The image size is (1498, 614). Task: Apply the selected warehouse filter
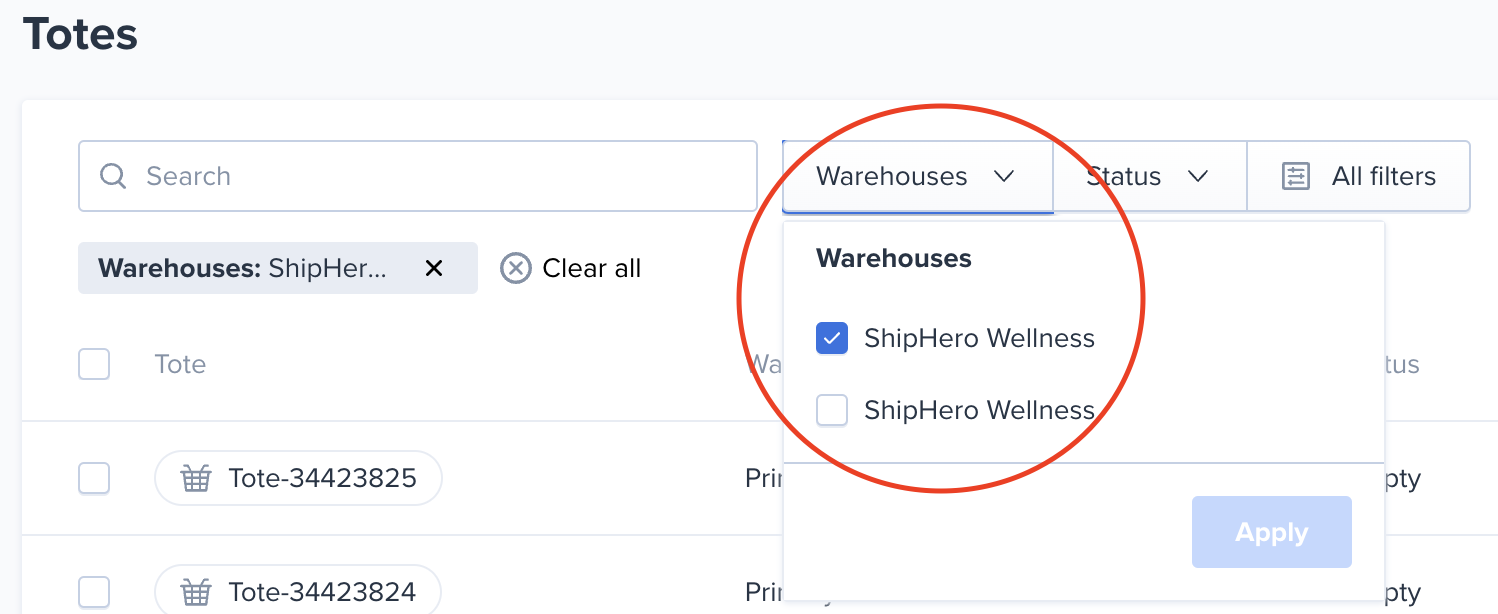coord(1272,532)
